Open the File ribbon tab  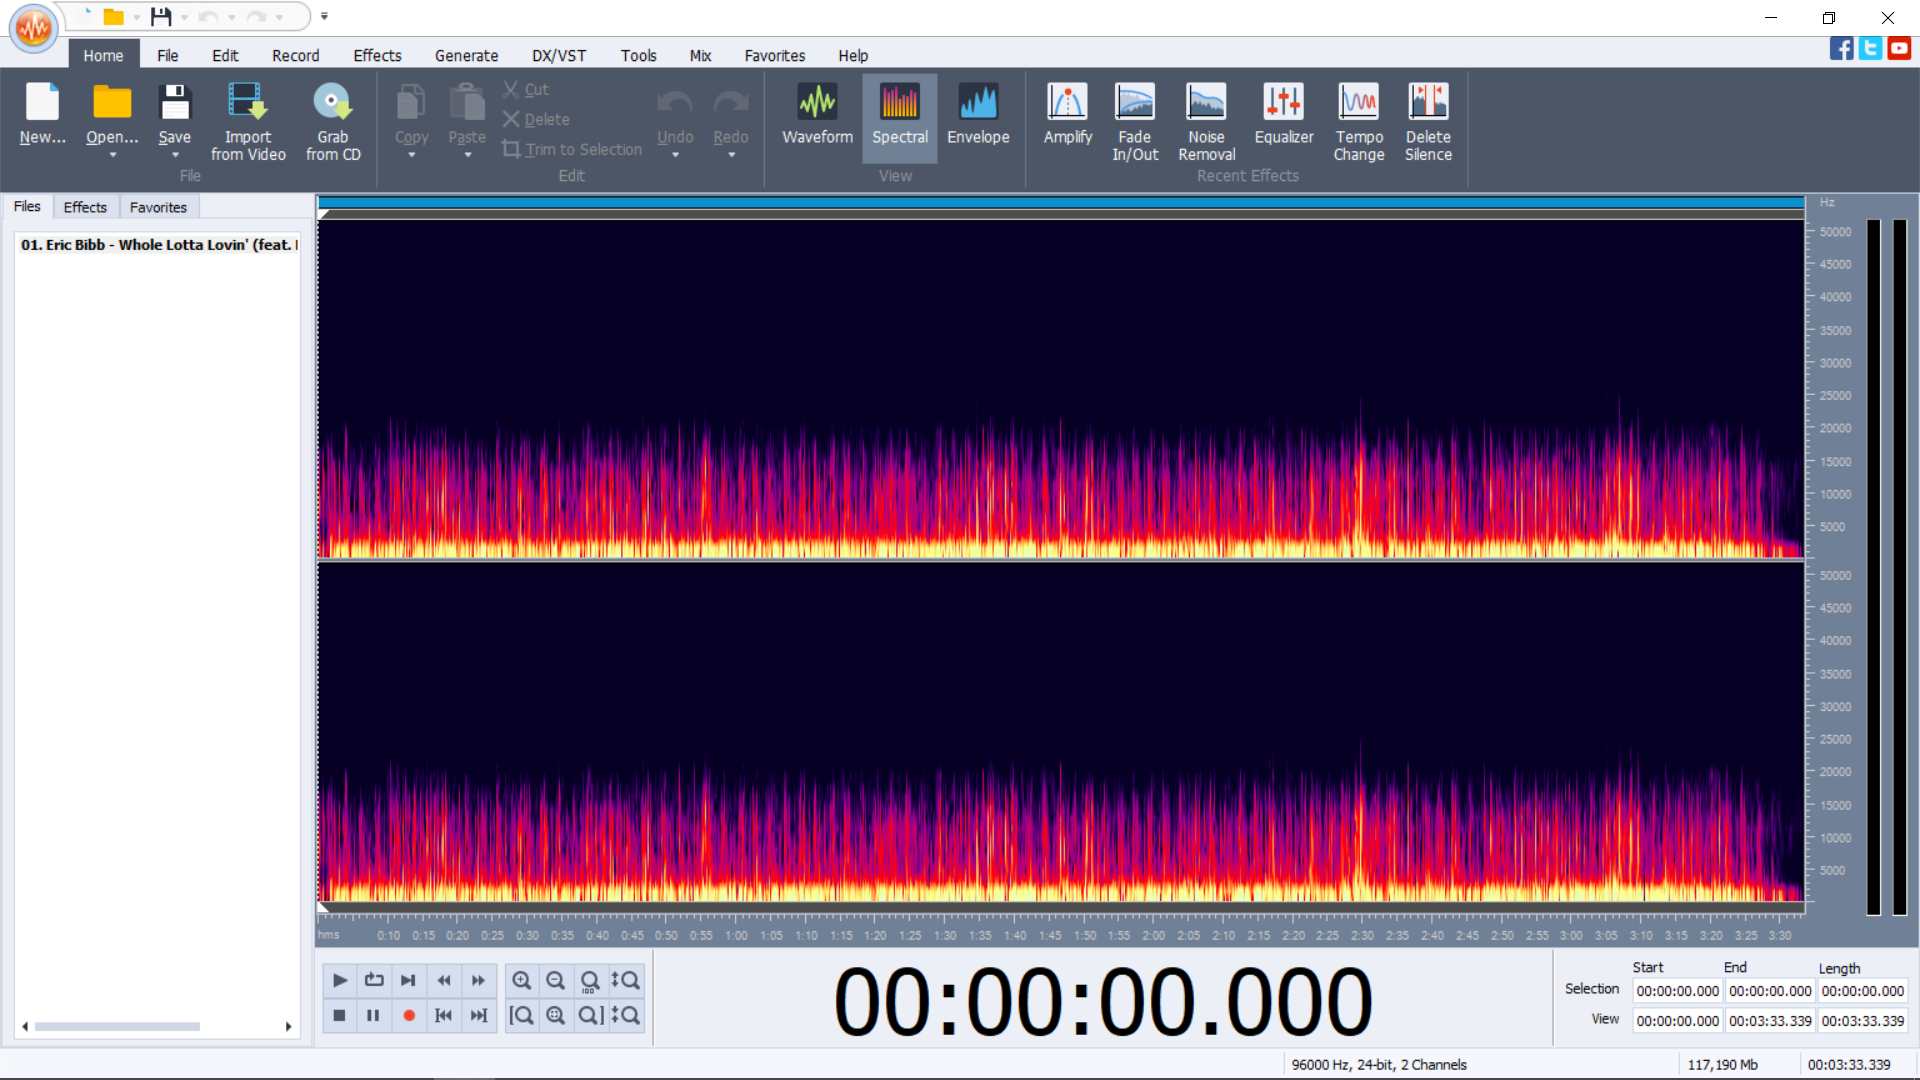[x=167, y=56]
